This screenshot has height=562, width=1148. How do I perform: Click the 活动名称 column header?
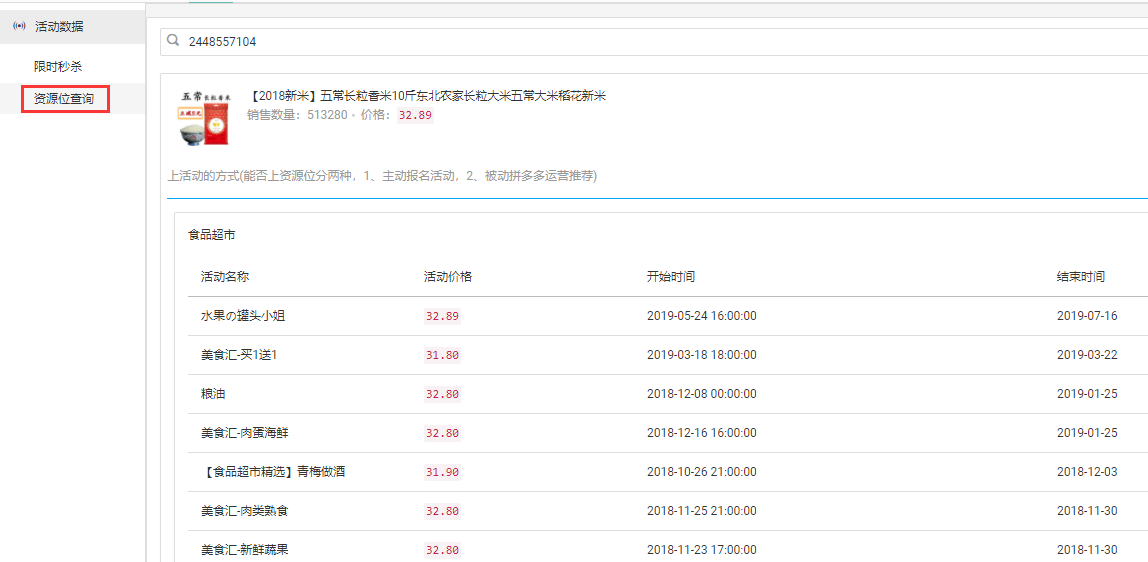[x=225, y=277]
